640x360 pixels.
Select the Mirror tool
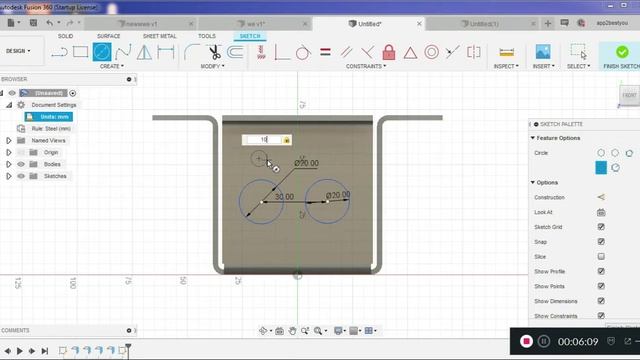144,52
